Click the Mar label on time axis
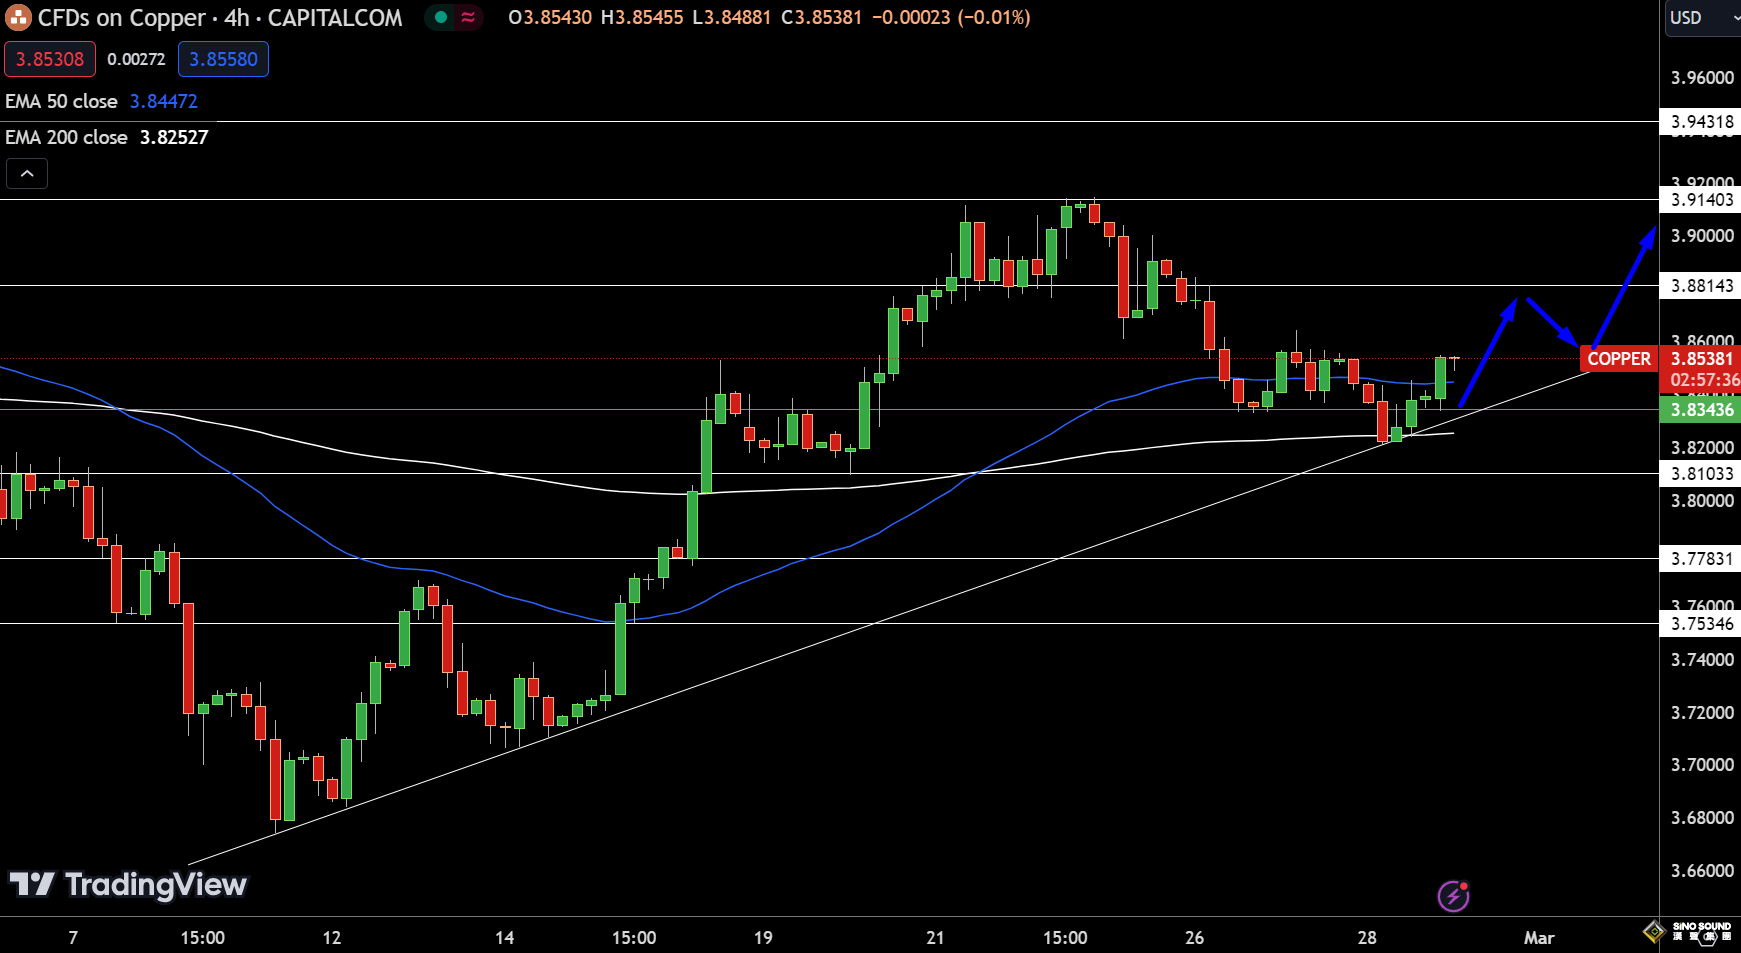The width and height of the screenshot is (1741, 953). coord(1538,937)
